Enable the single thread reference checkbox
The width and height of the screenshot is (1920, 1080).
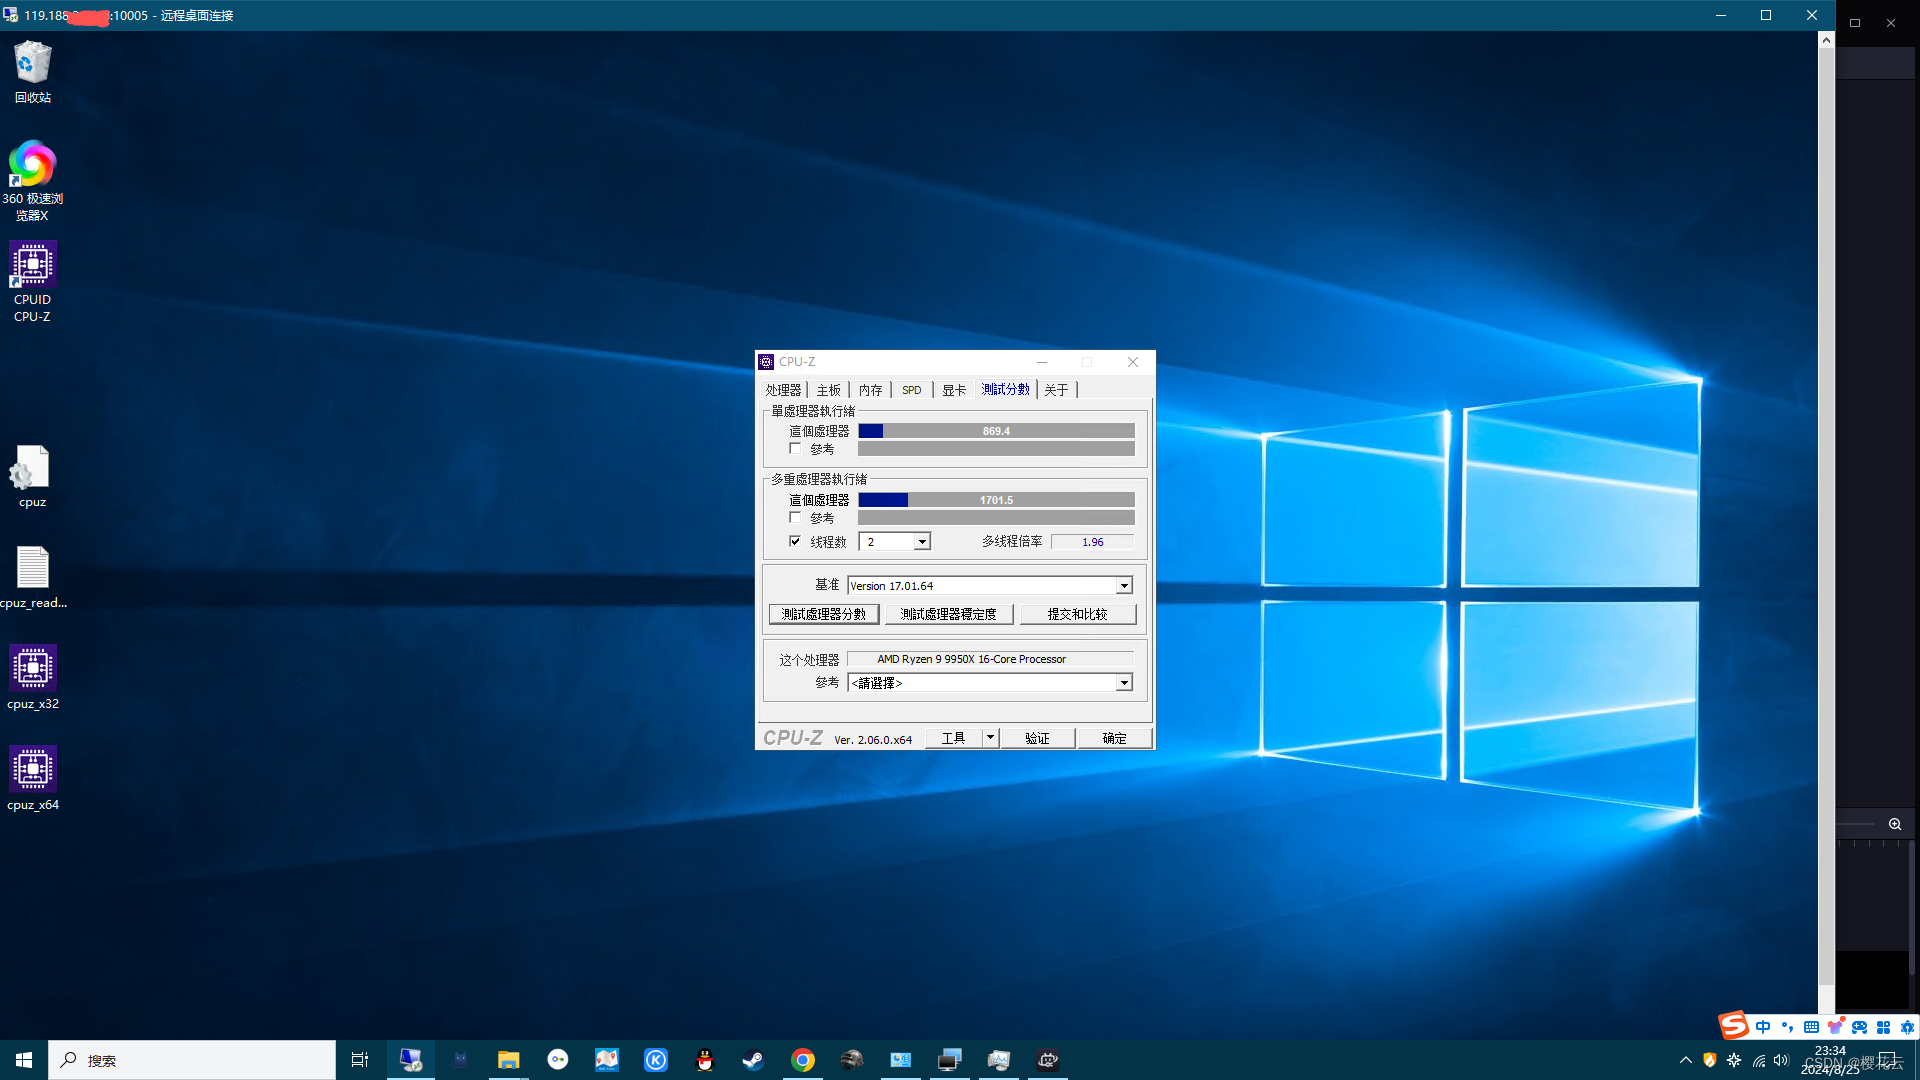point(795,449)
